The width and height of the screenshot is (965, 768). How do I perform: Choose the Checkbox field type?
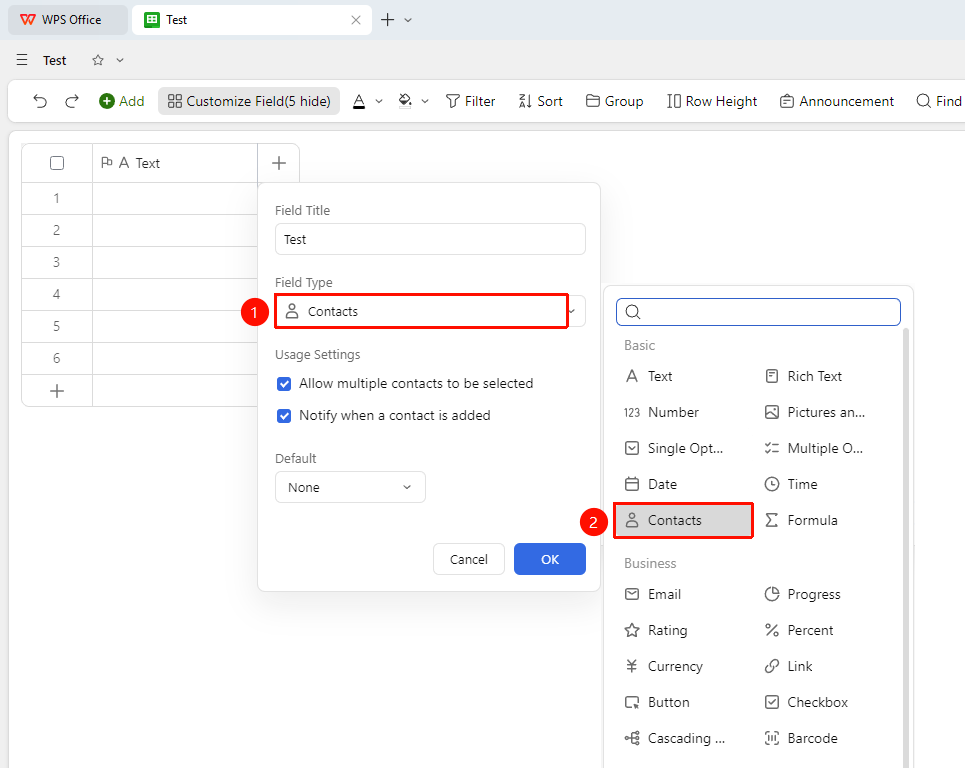click(x=806, y=702)
